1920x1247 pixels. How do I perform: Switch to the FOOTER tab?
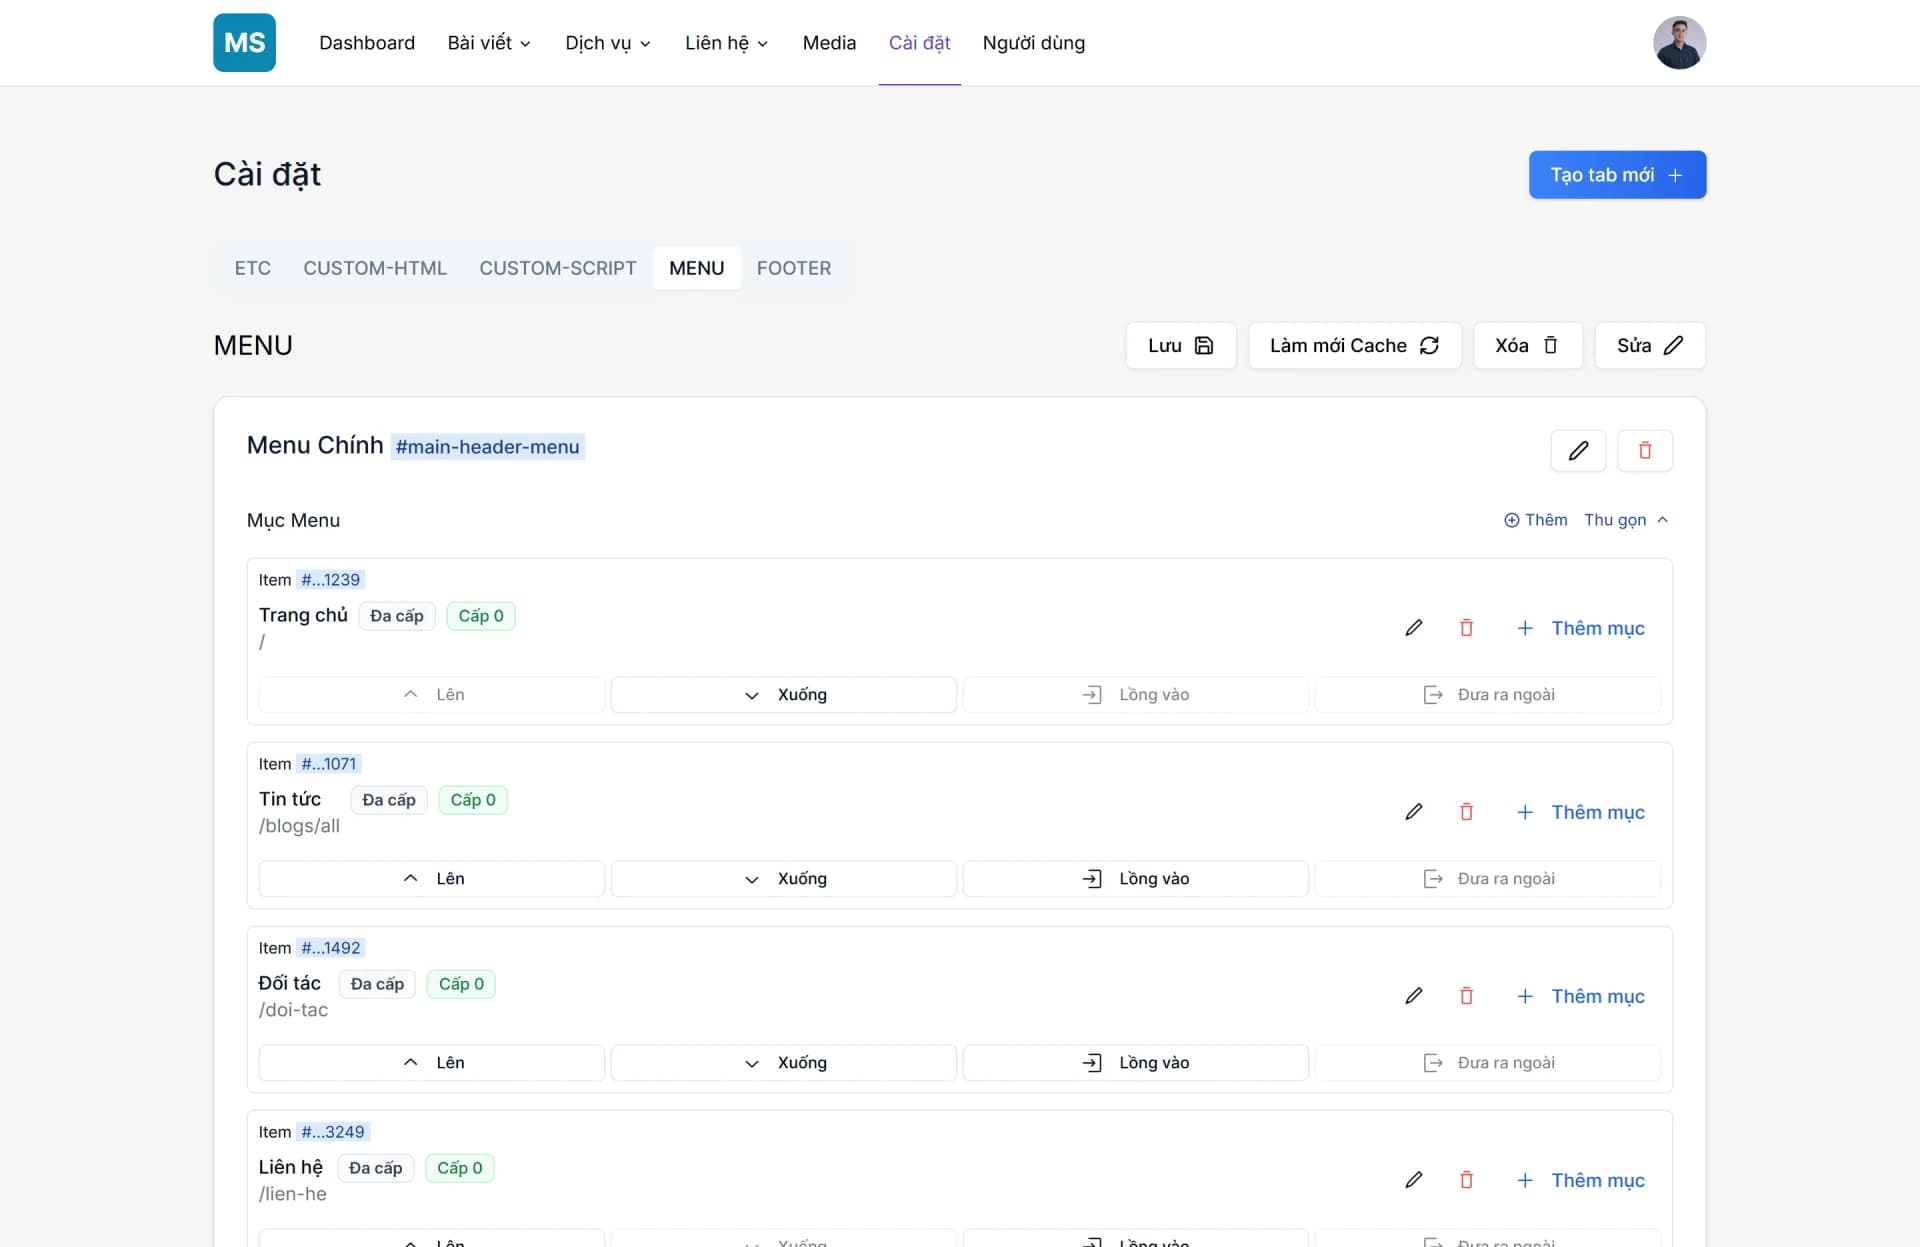[794, 268]
